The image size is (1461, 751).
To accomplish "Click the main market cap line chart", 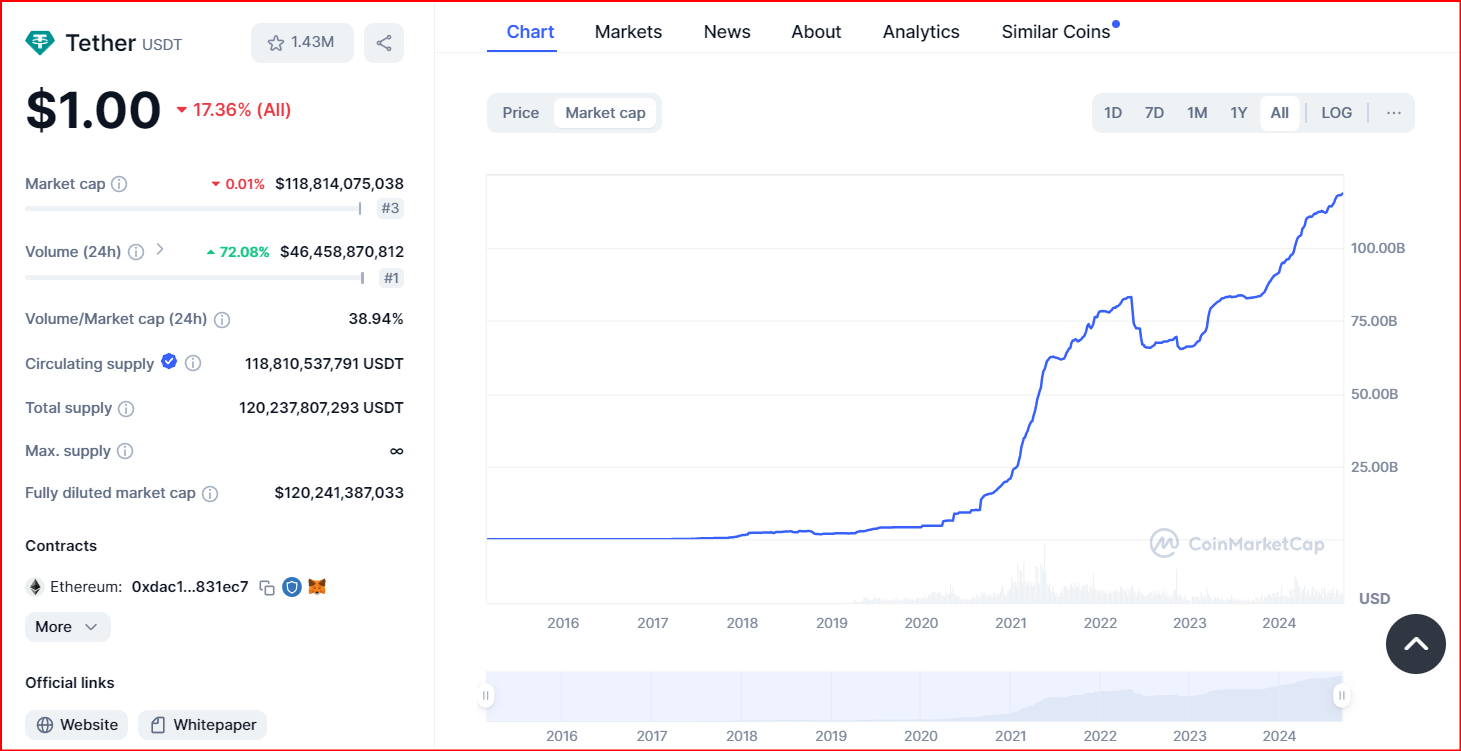I will click(914, 389).
